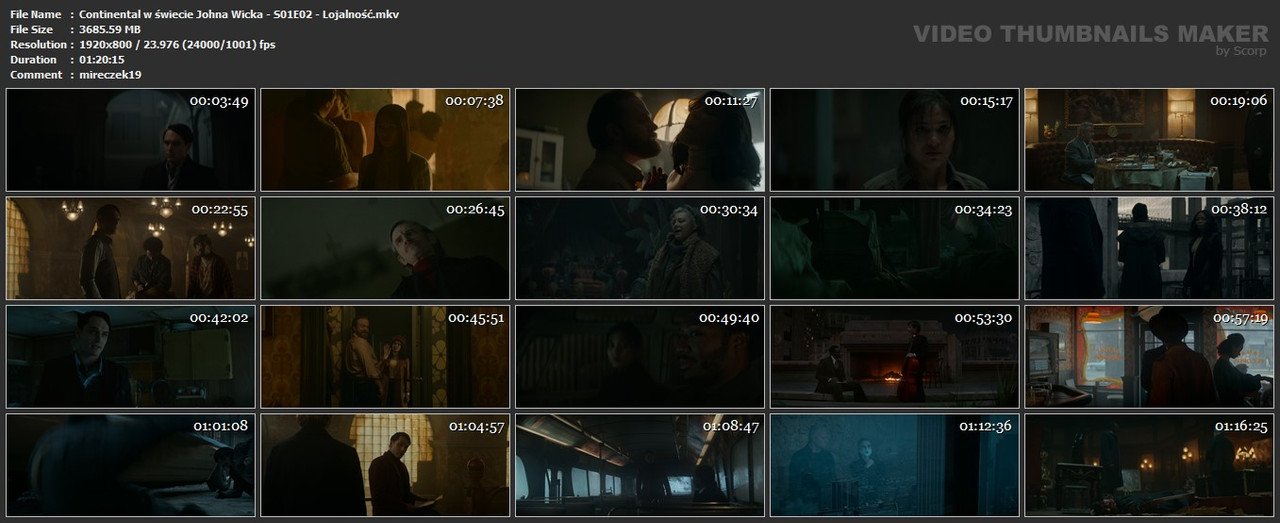This screenshot has width=1280, height=523.
Task: Click the resolution value 1920x800 / 23.976 fps
Action: 177,44
